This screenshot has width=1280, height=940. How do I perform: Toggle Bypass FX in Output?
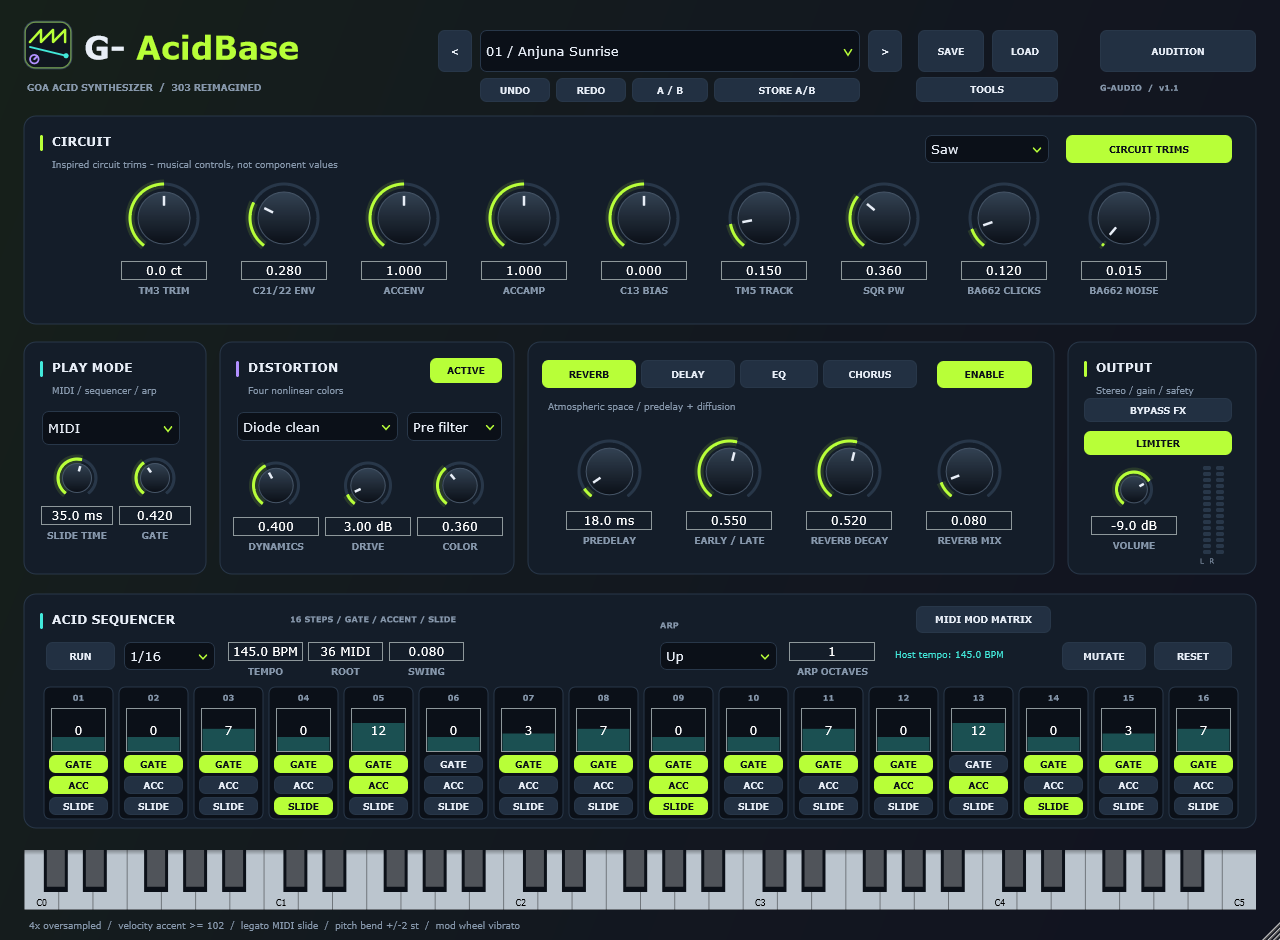click(x=1158, y=410)
